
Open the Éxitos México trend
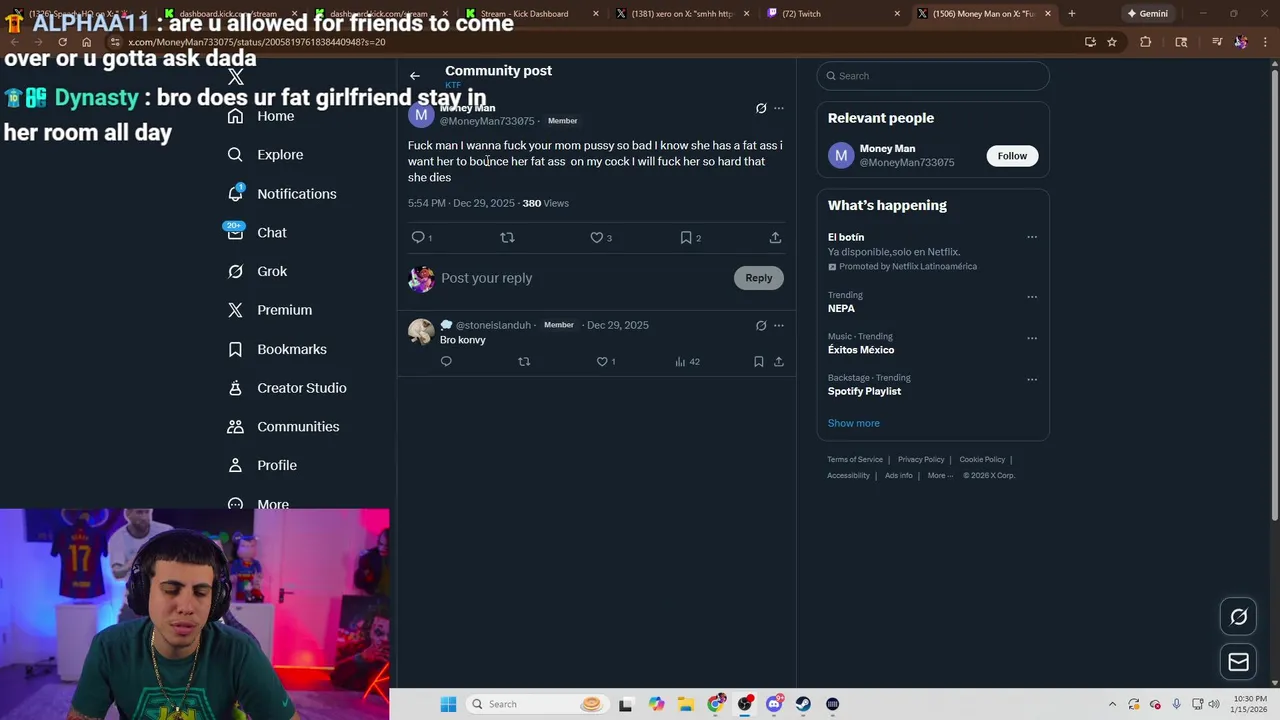pos(861,350)
